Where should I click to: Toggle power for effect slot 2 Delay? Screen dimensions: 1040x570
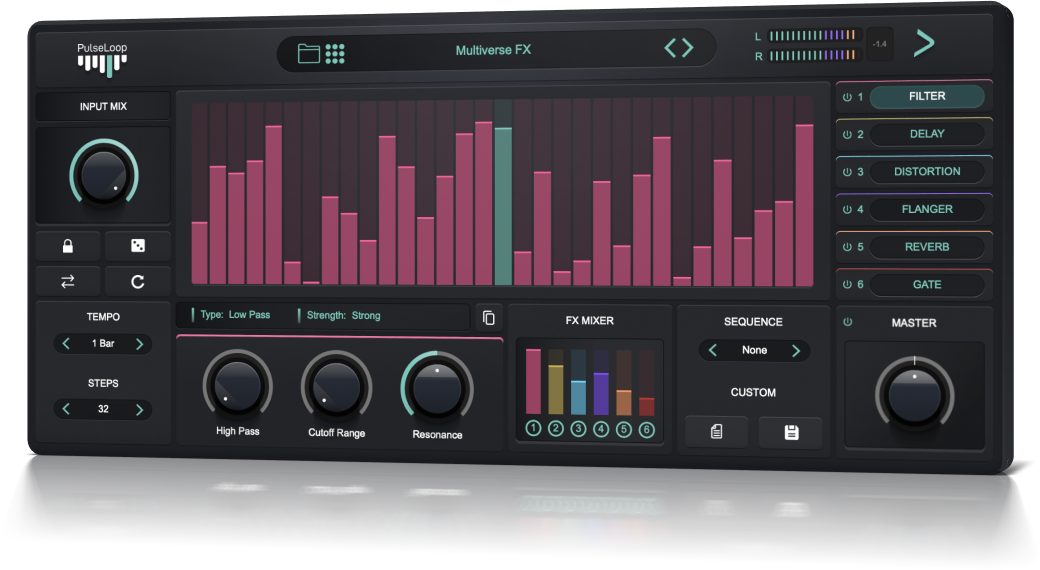click(847, 134)
